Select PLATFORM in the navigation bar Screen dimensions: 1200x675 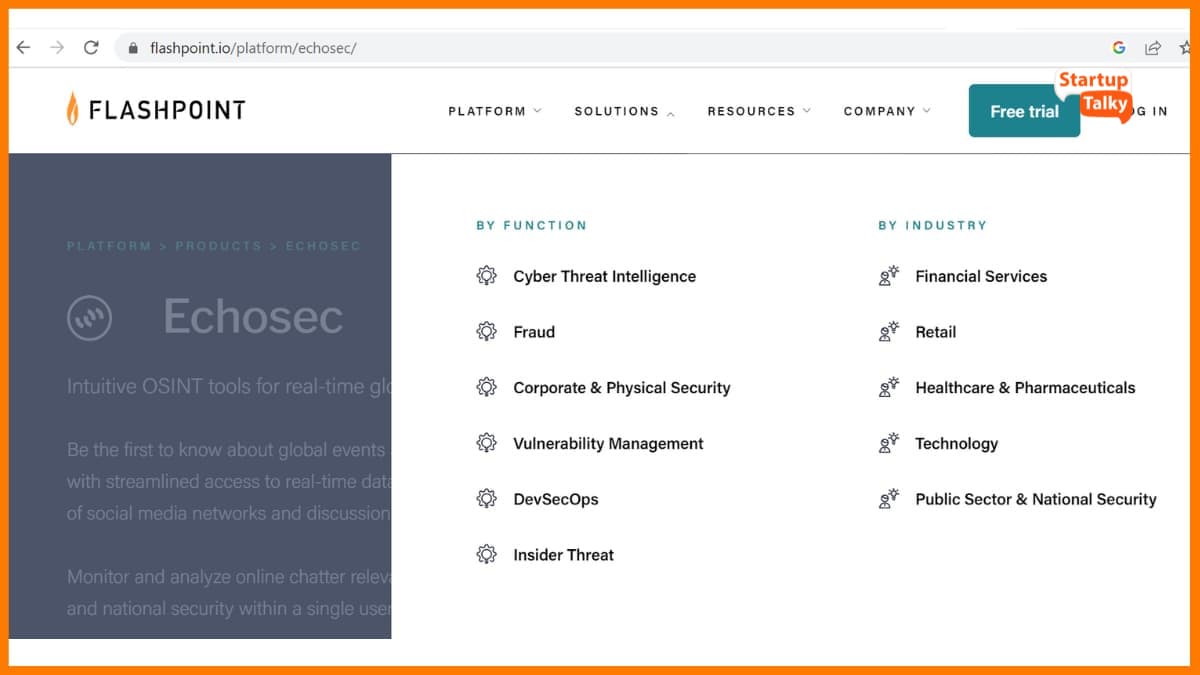point(486,111)
